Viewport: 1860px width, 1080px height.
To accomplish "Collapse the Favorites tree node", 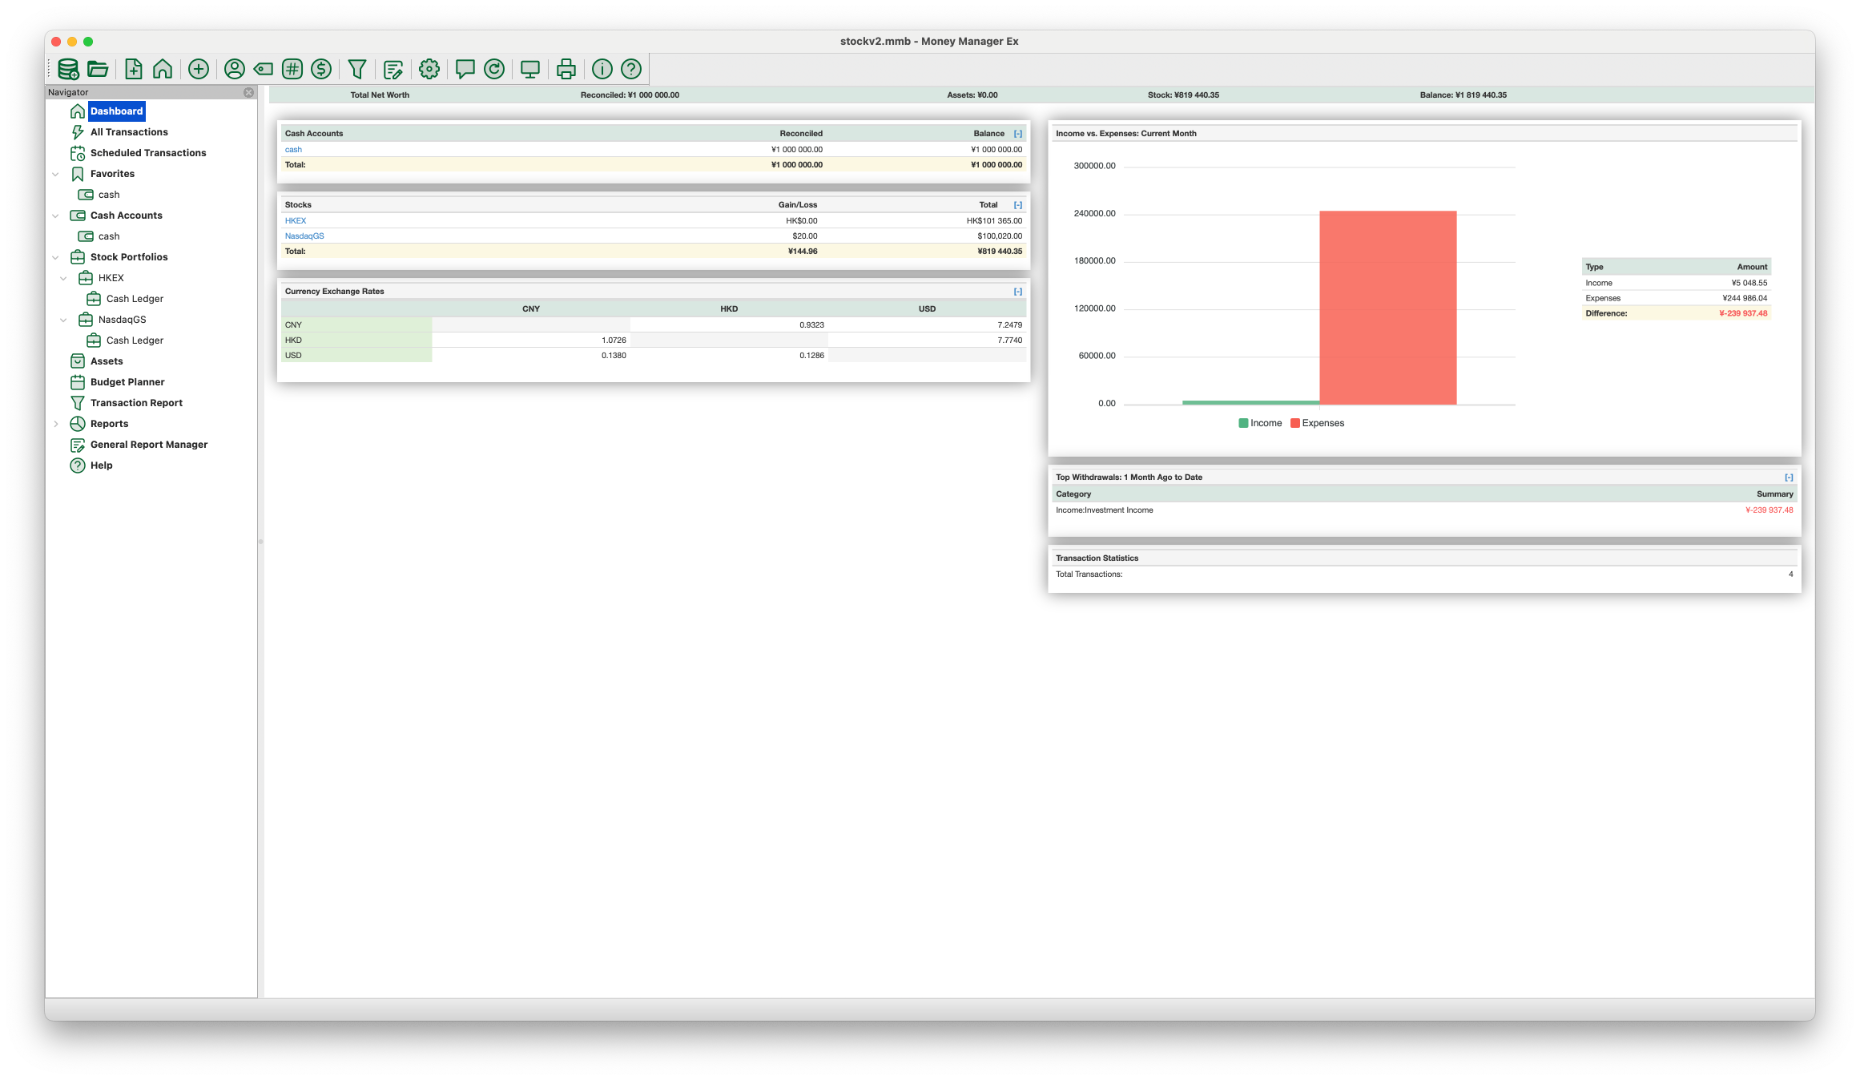I will click(56, 174).
